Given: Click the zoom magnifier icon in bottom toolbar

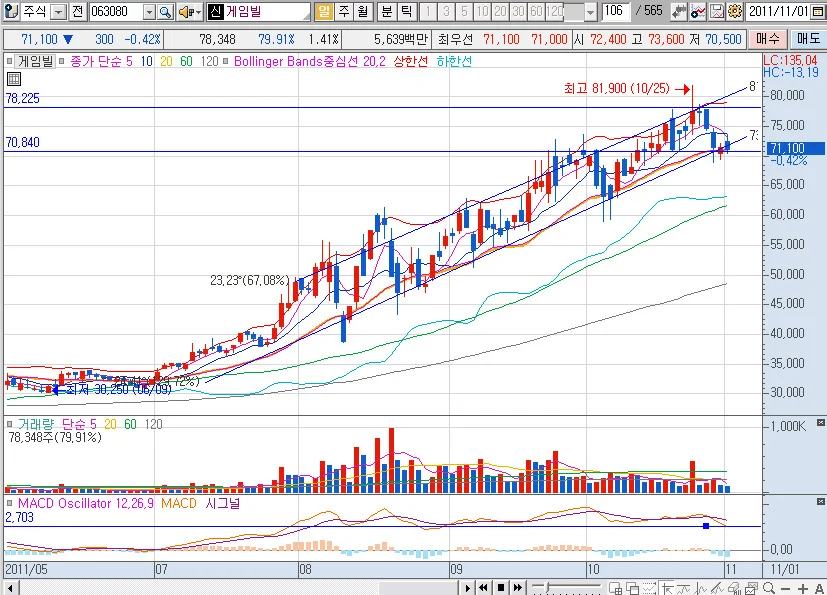Looking at the screenshot, I should tap(769, 588).
